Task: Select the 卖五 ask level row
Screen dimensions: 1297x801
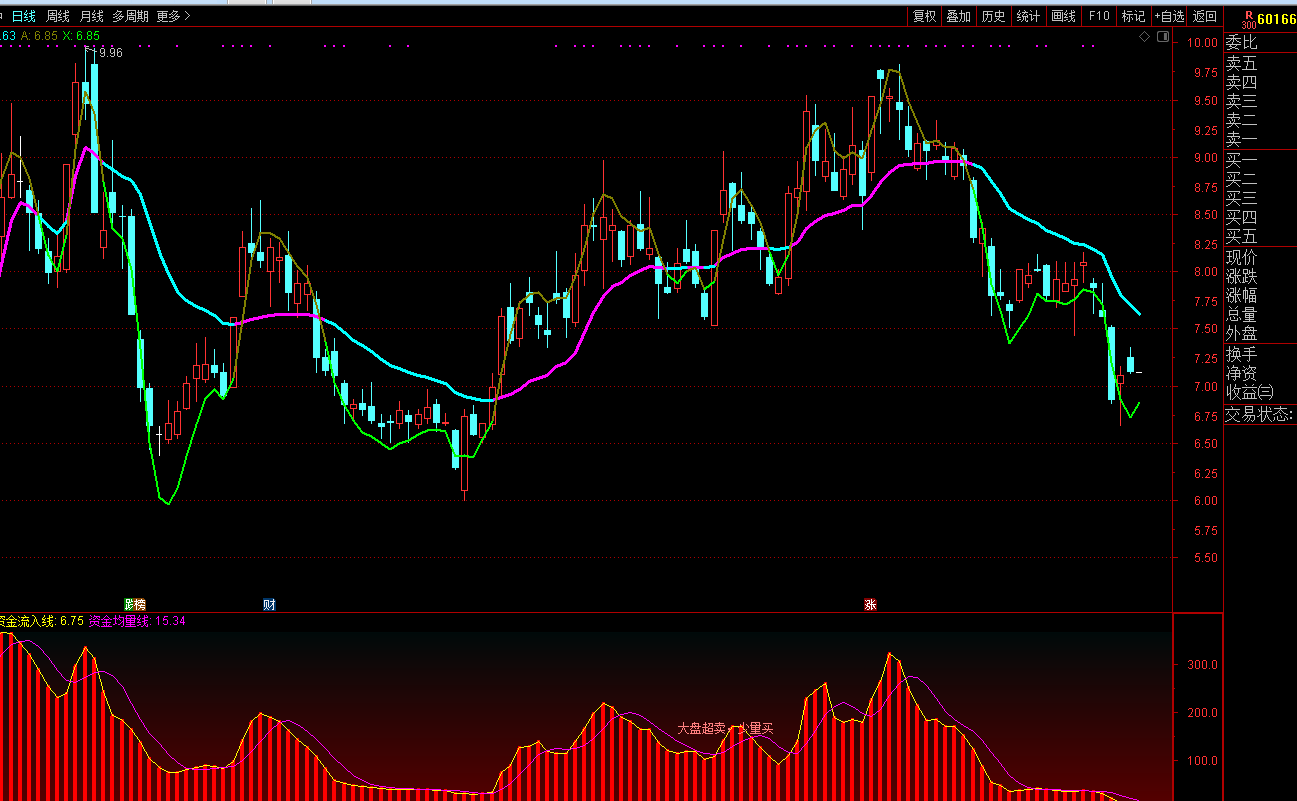Action: coord(1242,63)
